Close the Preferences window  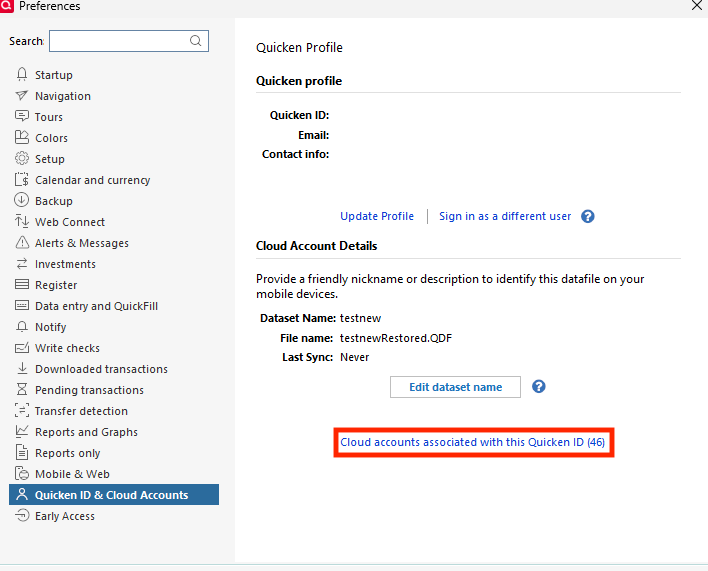(x=697, y=5)
